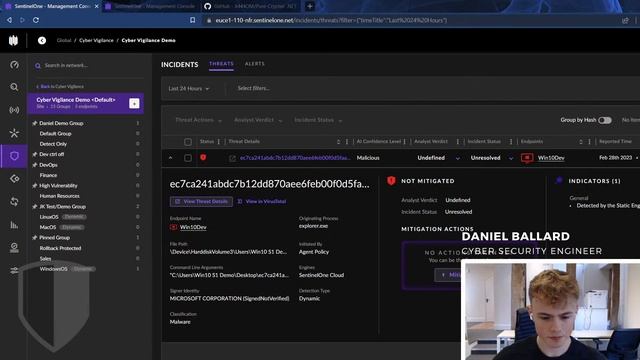
Task: Click the SentinelOne logo icon
Action: click(x=13, y=40)
